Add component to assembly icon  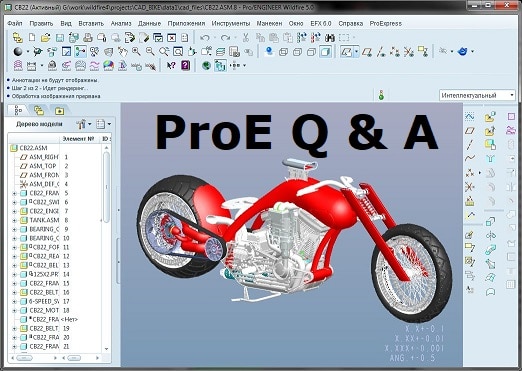coord(490,116)
